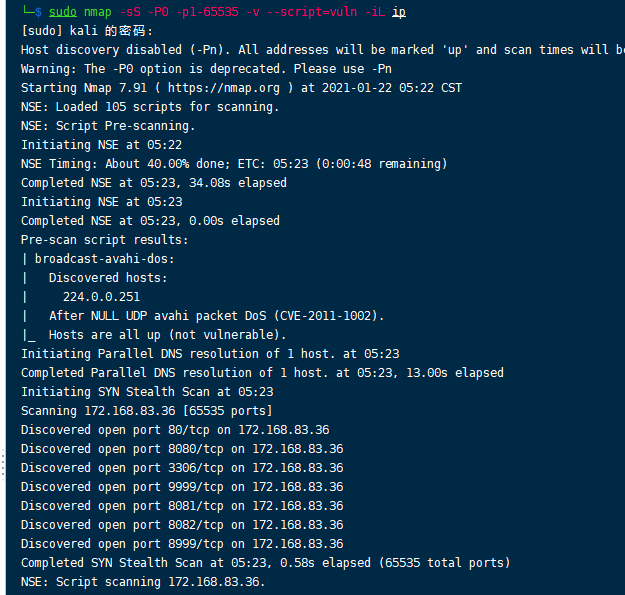Image resolution: width=625 pixels, height=595 pixels.
Task: Click the open port 80/tcp line
Action: point(175,430)
